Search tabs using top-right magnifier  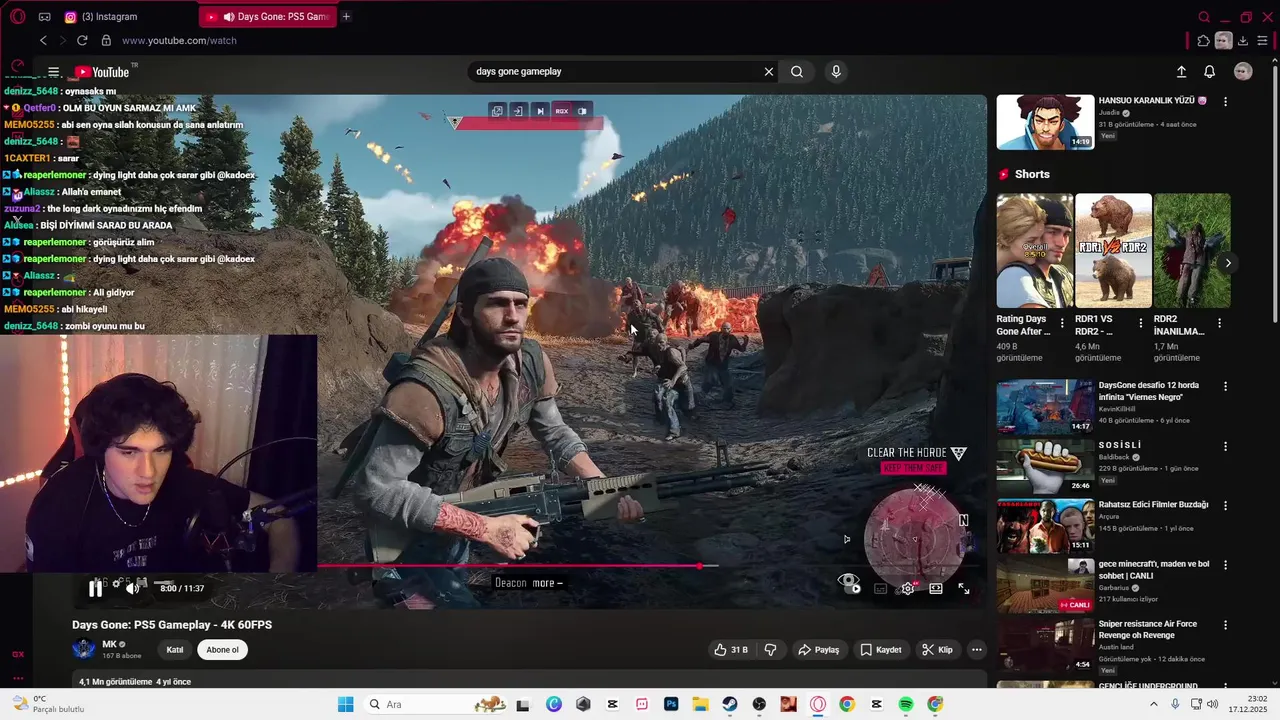(1204, 17)
